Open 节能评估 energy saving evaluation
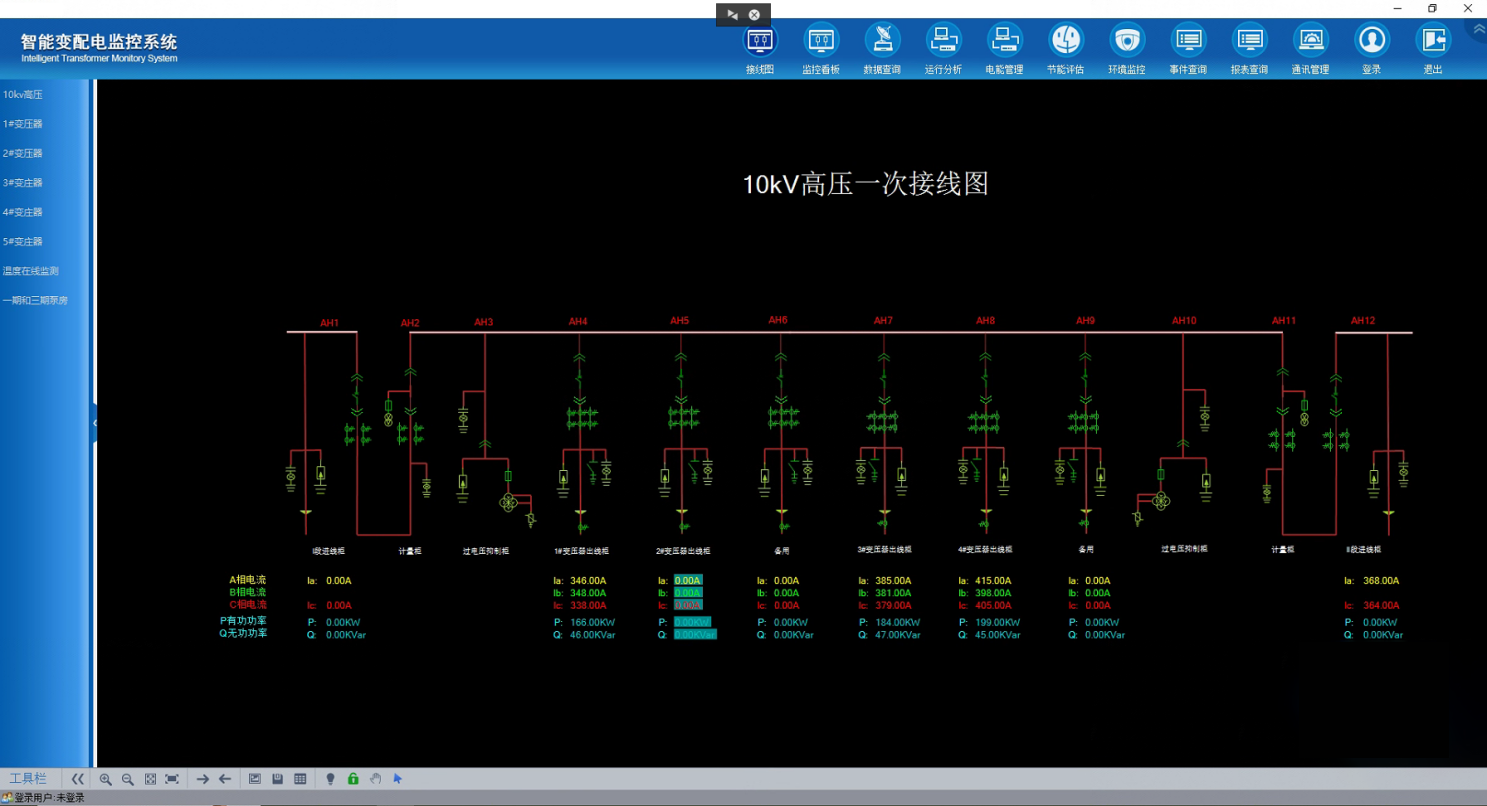The width and height of the screenshot is (1487, 806). click(x=1065, y=49)
